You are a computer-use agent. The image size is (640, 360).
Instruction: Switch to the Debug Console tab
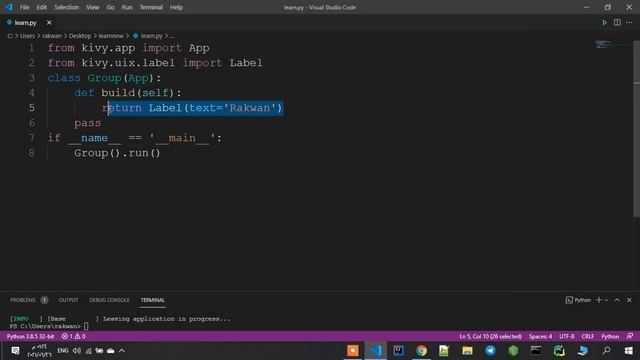(x=109, y=300)
